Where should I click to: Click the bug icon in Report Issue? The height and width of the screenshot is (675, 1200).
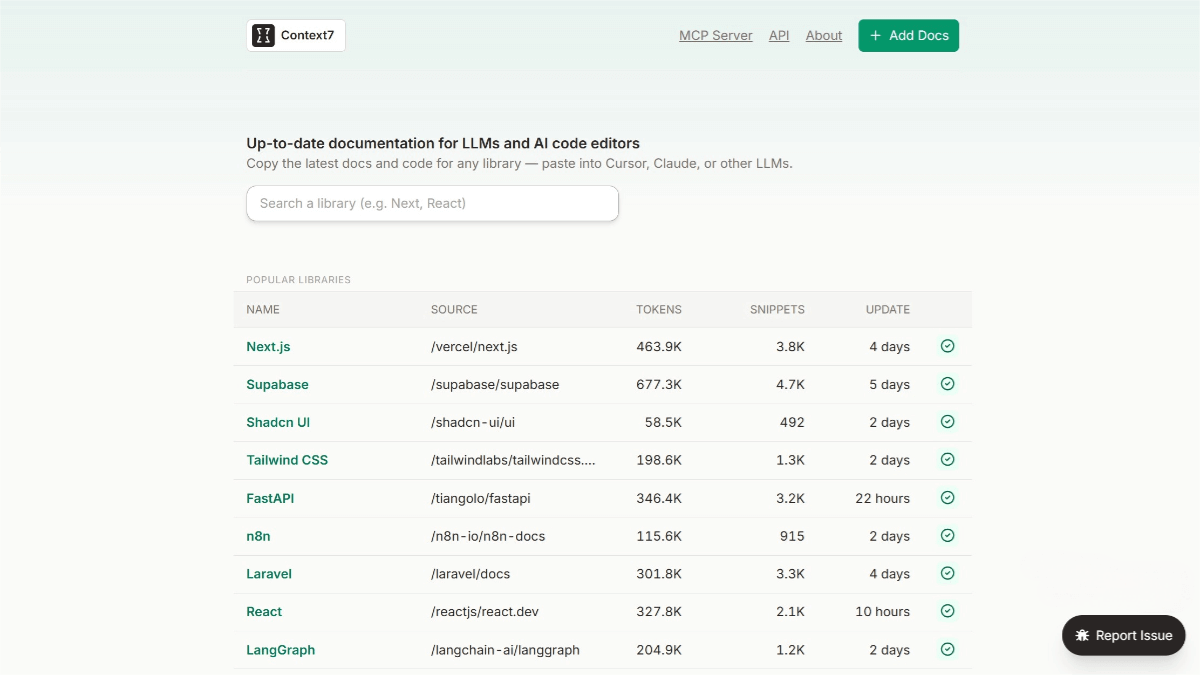[1082, 636]
